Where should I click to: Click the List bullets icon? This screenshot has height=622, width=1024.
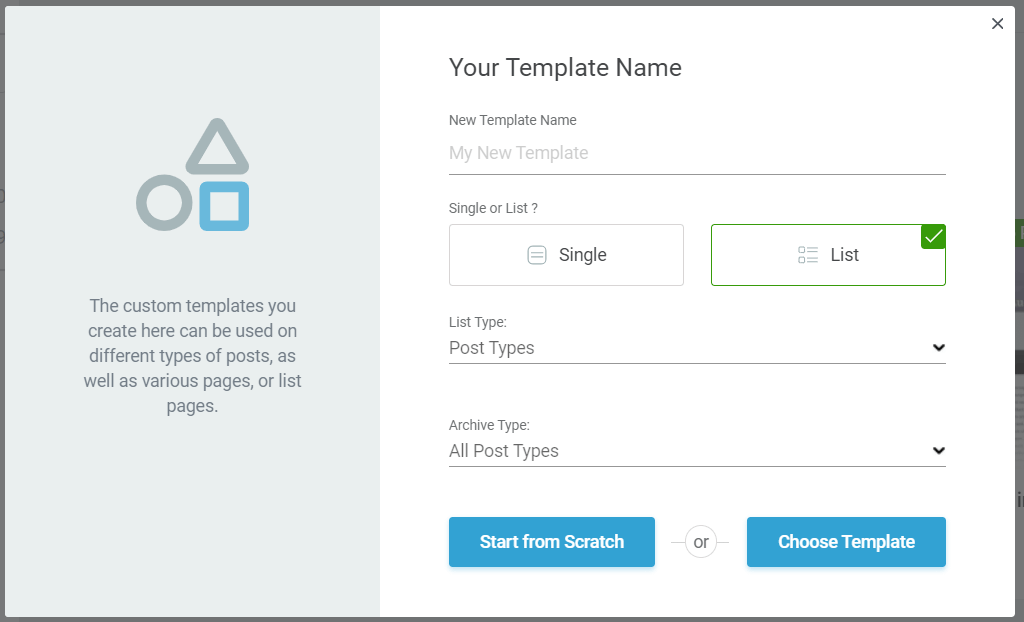pyautogui.click(x=808, y=255)
